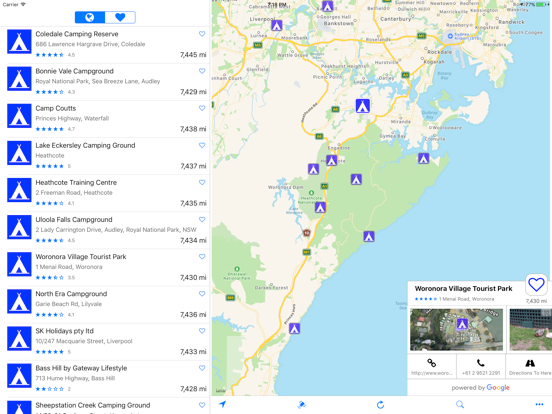Viewport: 552px width, 414px height.
Task: Open the Woronora park website link
Action: pos(432,366)
